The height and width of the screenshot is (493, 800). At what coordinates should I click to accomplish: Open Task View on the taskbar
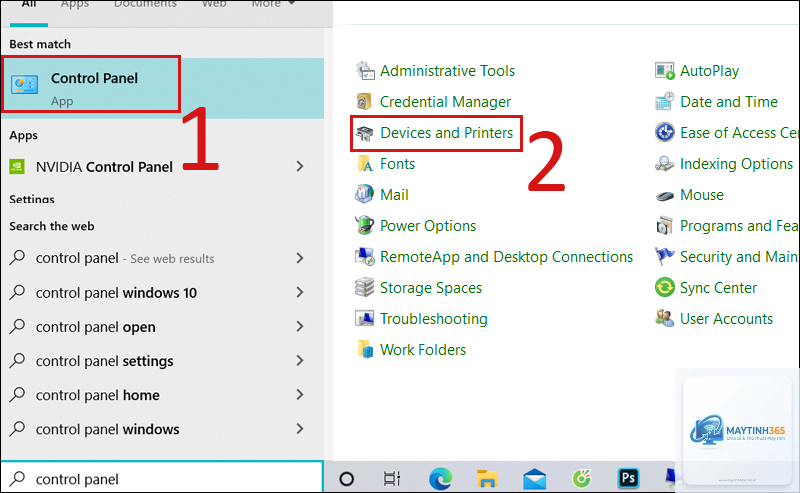pyautogui.click(x=392, y=479)
